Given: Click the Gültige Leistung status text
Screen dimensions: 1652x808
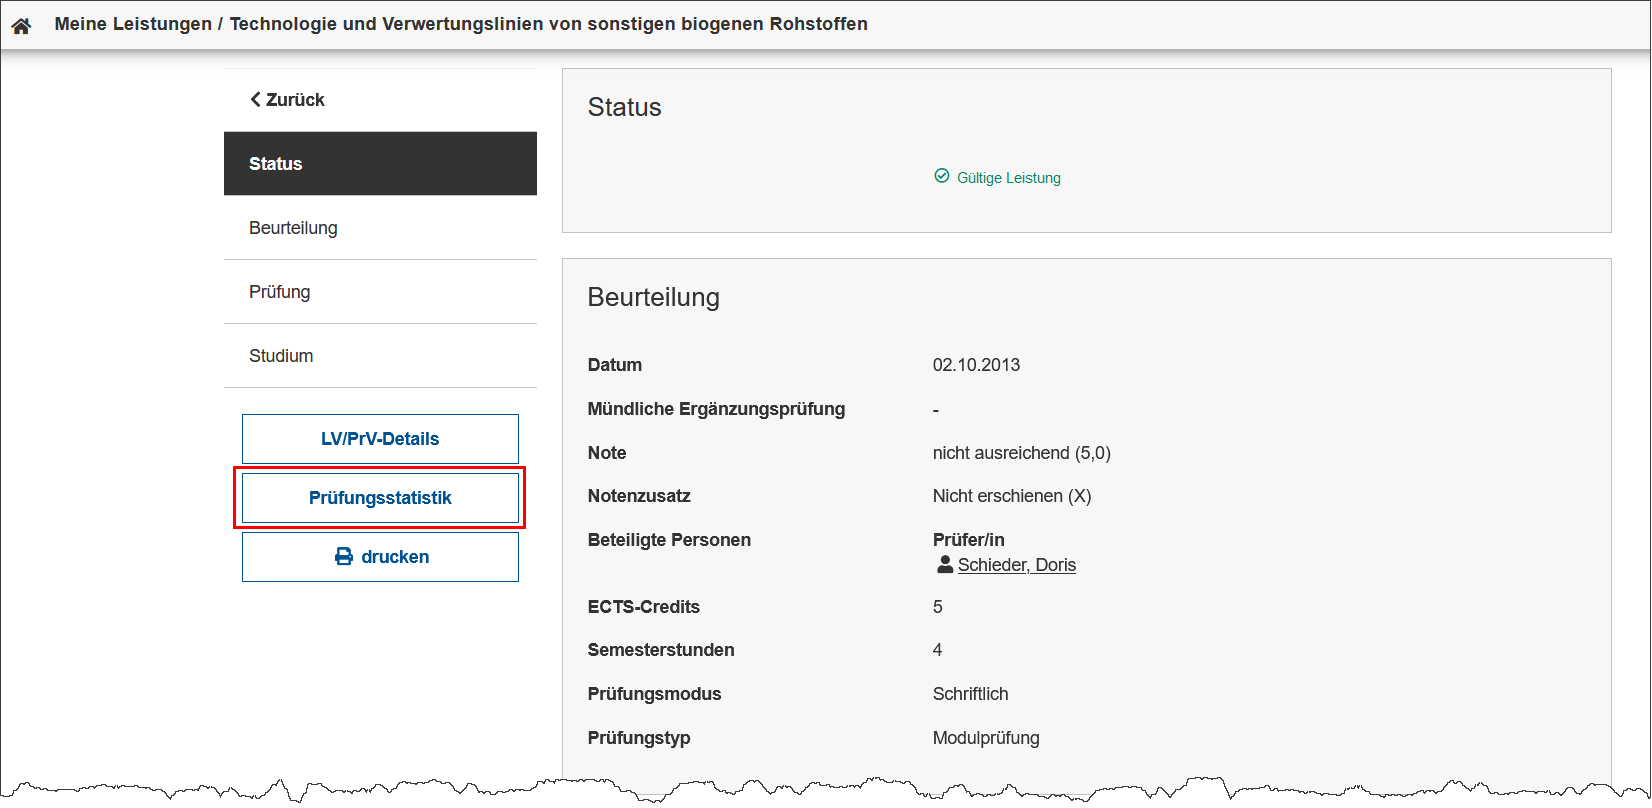Looking at the screenshot, I should tap(1008, 178).
